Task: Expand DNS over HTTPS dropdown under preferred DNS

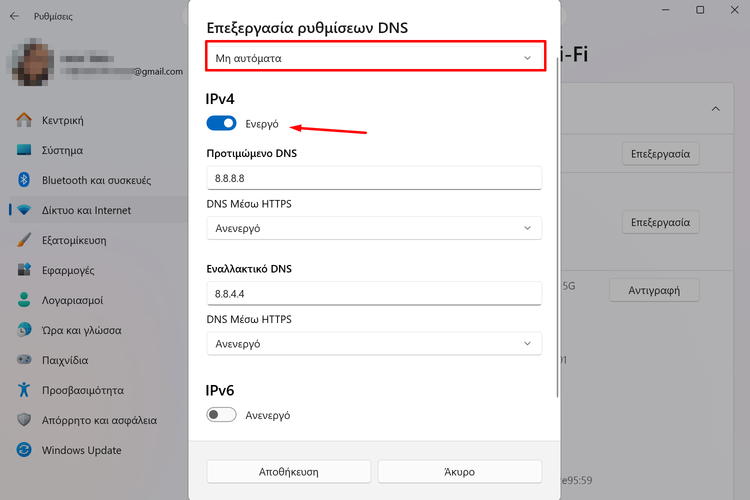Action: pyautogui.click(x=374, y=228)
